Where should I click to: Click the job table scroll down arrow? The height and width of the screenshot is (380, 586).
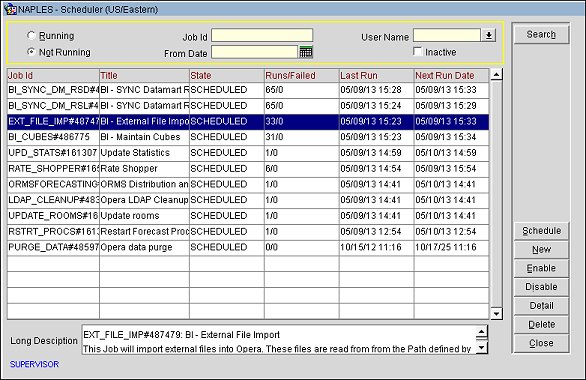pos(496,313)
